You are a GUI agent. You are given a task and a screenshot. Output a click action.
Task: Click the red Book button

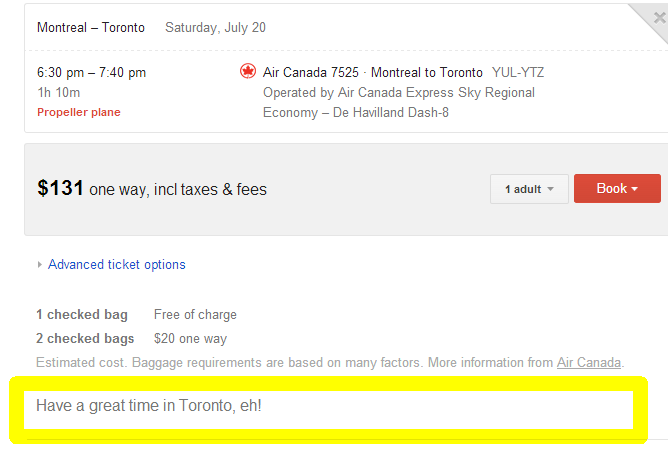[x=617, y=188]
